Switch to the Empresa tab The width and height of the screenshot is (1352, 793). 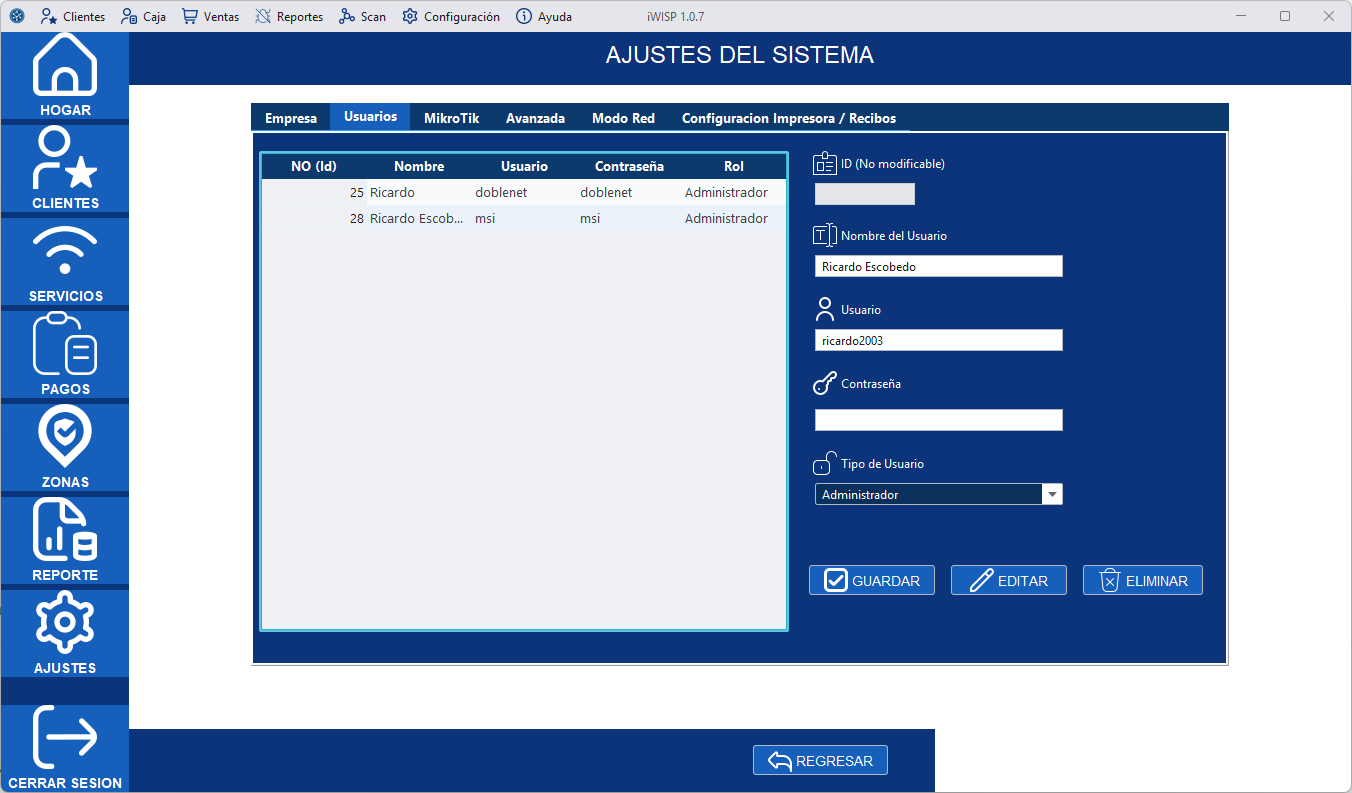point(290,117)
